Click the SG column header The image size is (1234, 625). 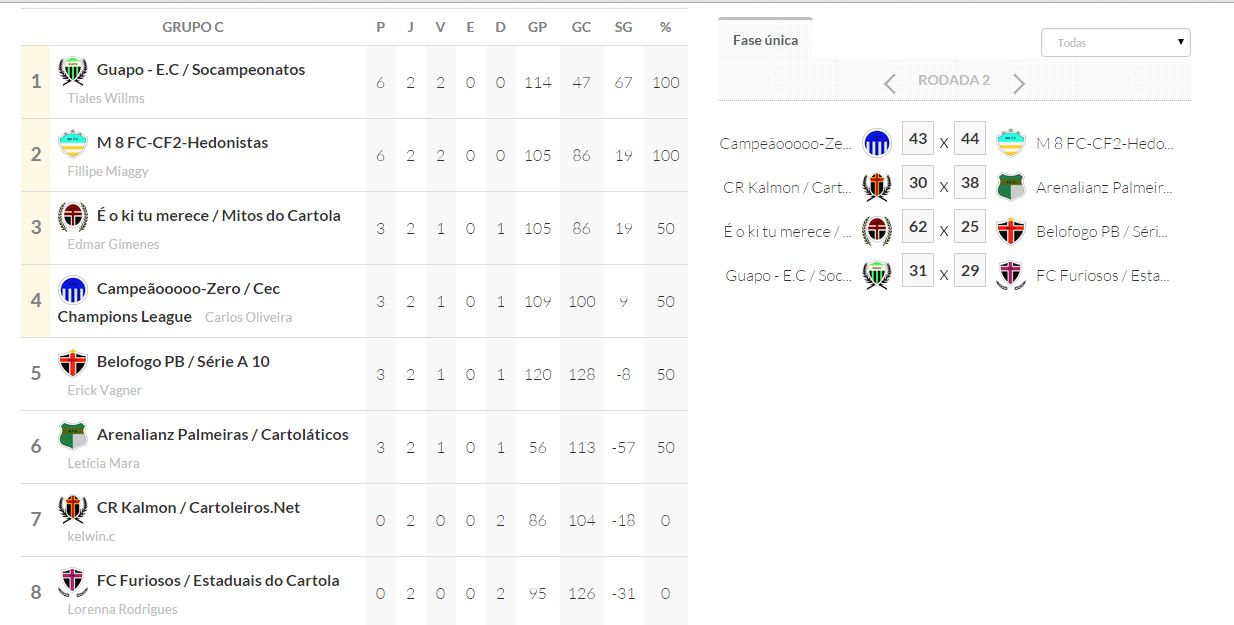(624, 27)
